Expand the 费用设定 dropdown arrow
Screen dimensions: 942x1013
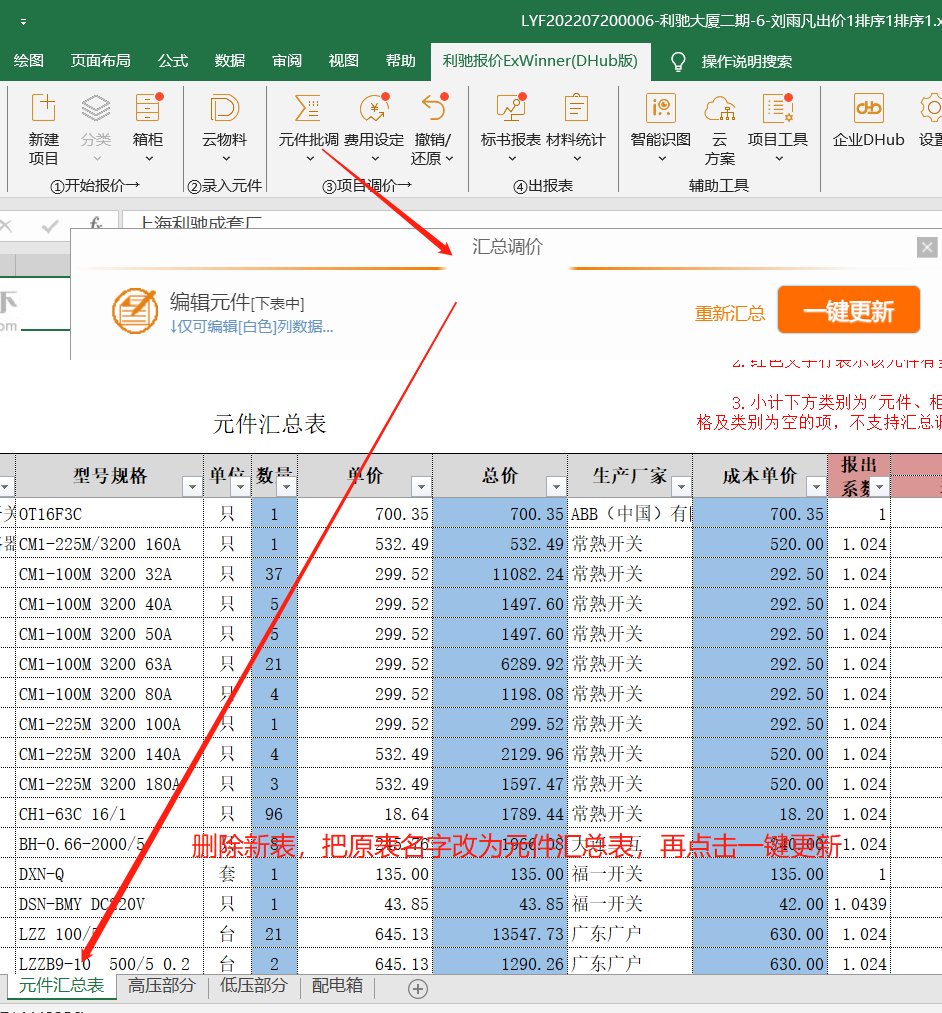coord(375,159)
